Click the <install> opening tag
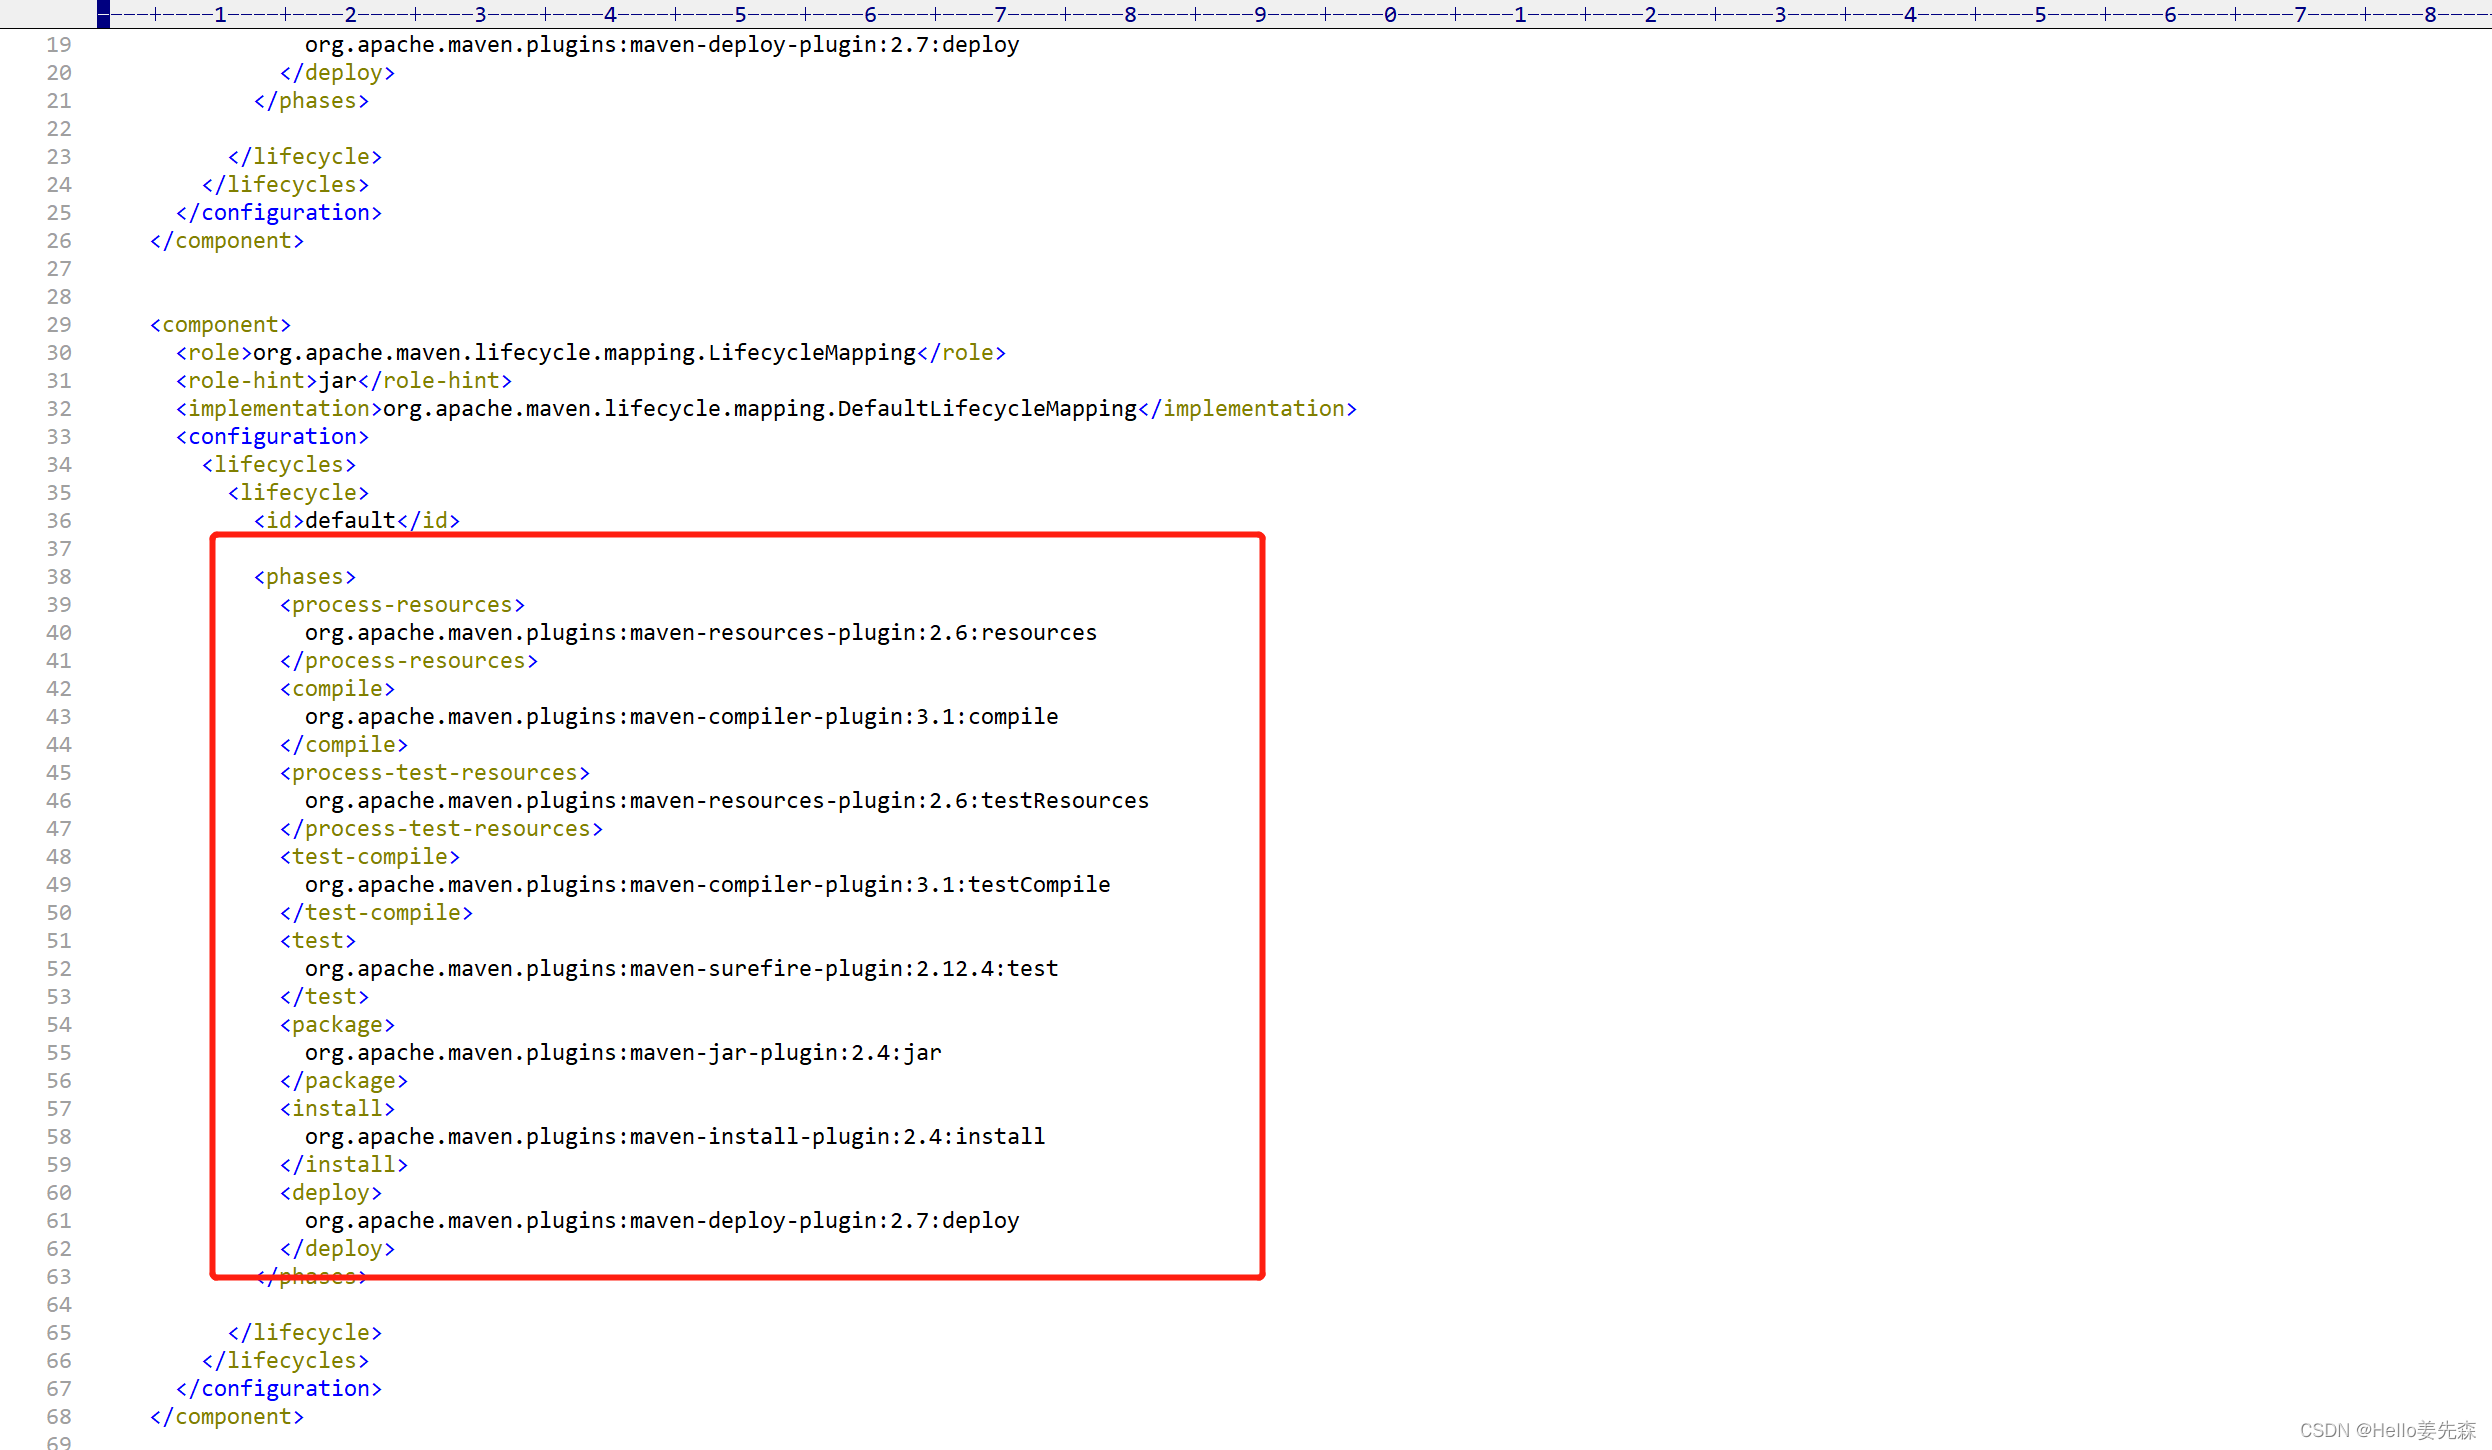The height and width of the screenshot is (1450, 2492). pyautogui.click(x=337, y=1109)
